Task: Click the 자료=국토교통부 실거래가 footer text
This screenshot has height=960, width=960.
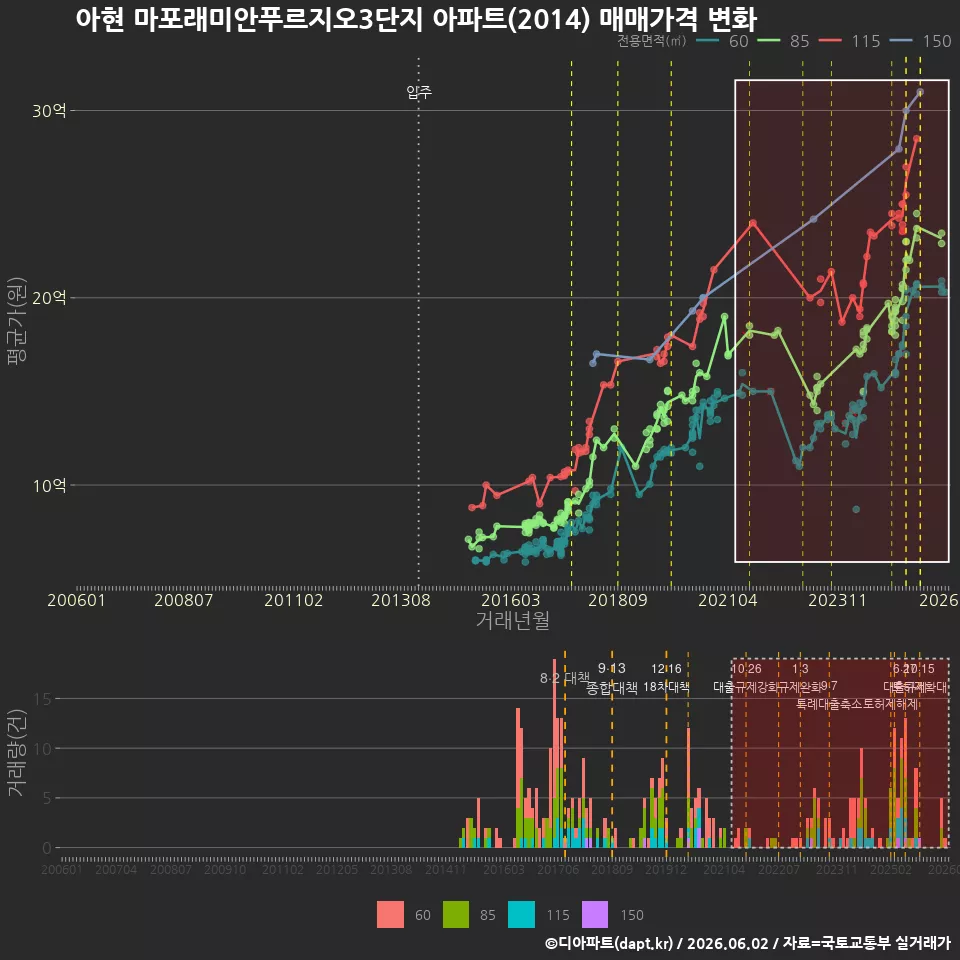Action: click(866, 943)
